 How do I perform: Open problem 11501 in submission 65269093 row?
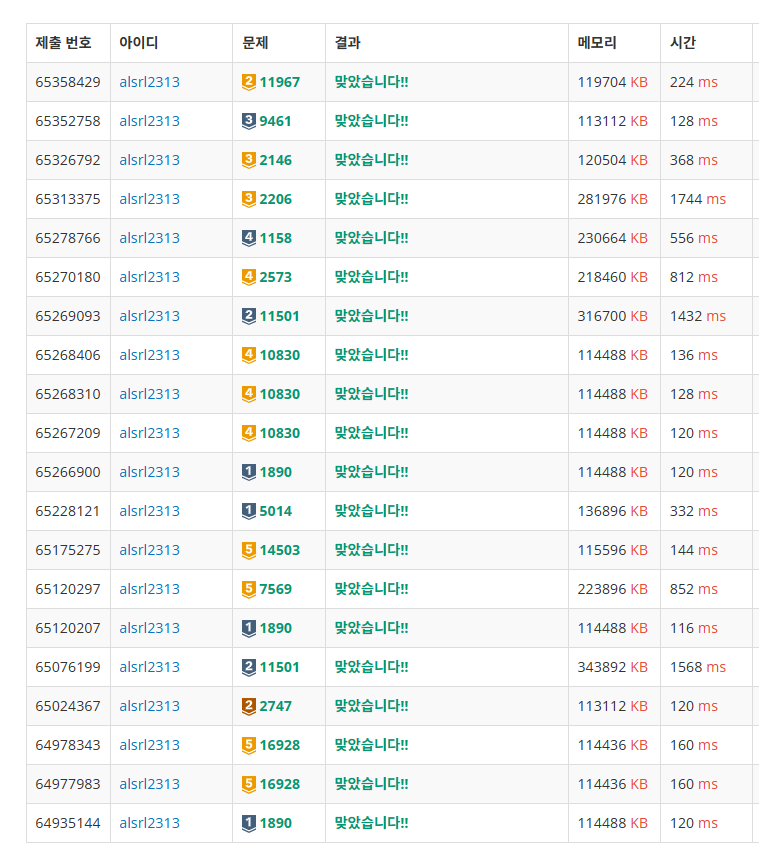(280, 316)
